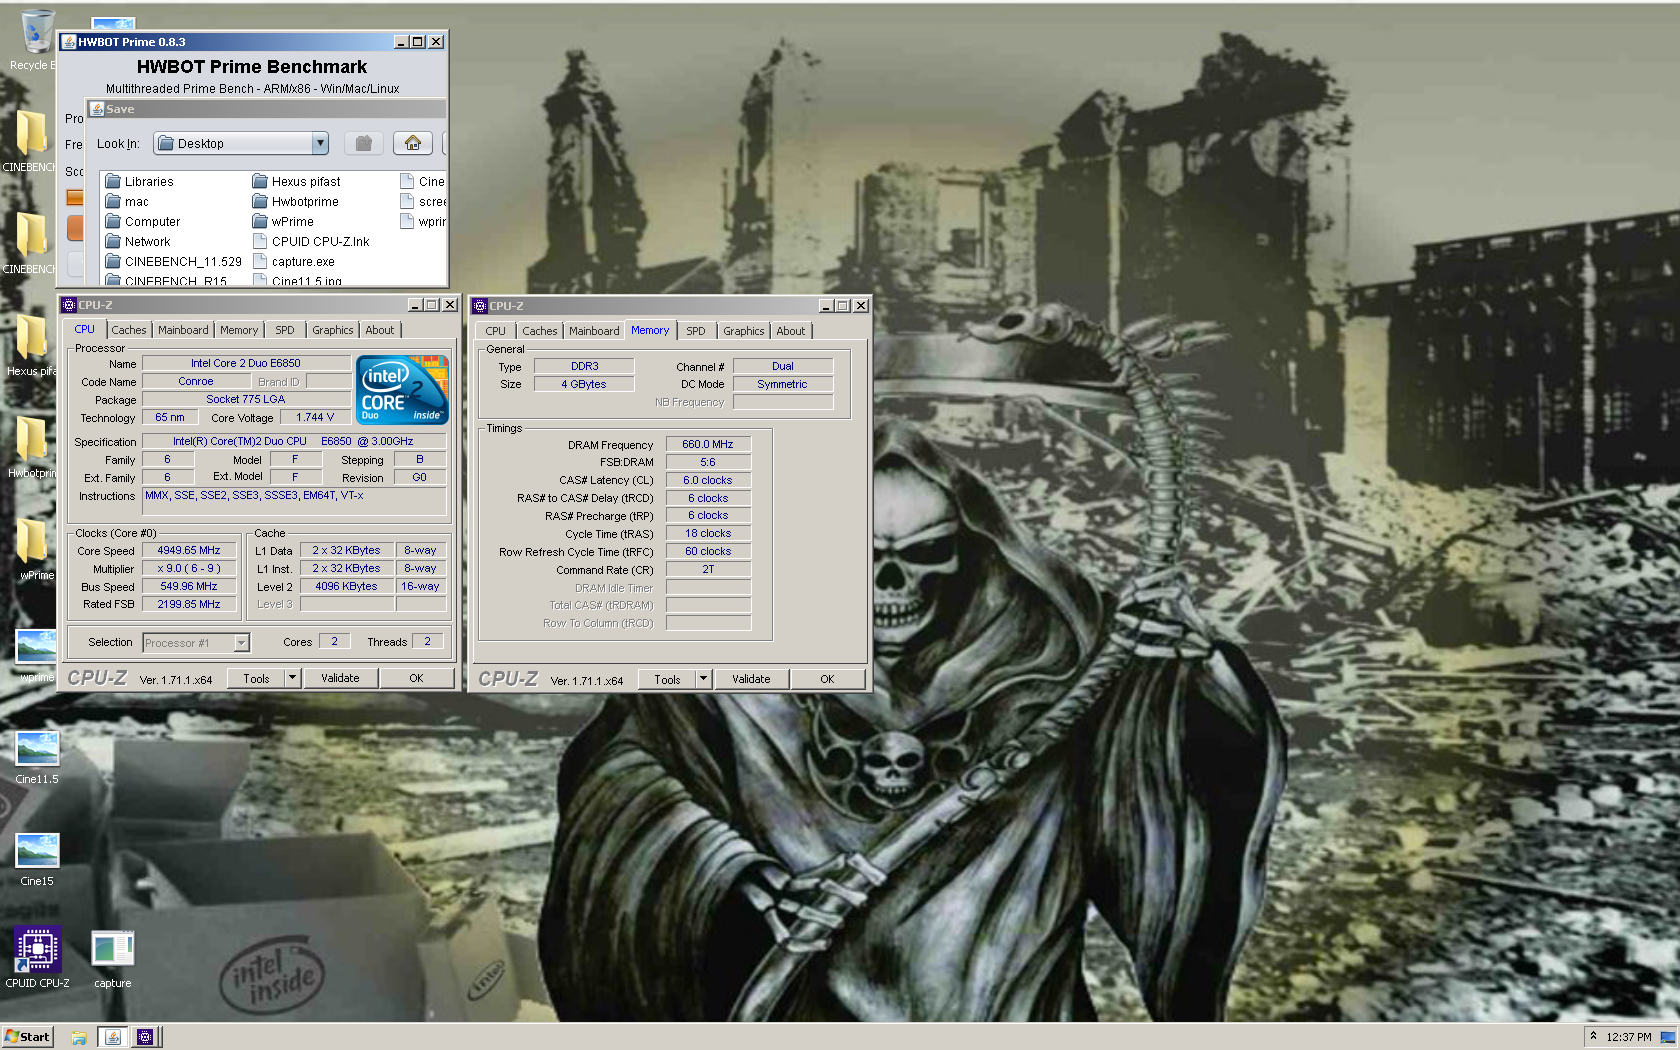Select the wPrime folder in Save dialog
Image resolution: width=1680 pixels, height=1050 pixels.
(x=284, y=221)
